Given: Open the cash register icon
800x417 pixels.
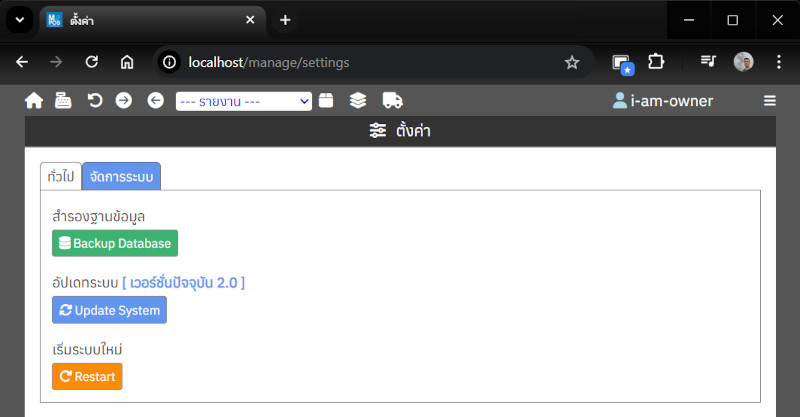Looking at the screenshot, I should (63, 100).
